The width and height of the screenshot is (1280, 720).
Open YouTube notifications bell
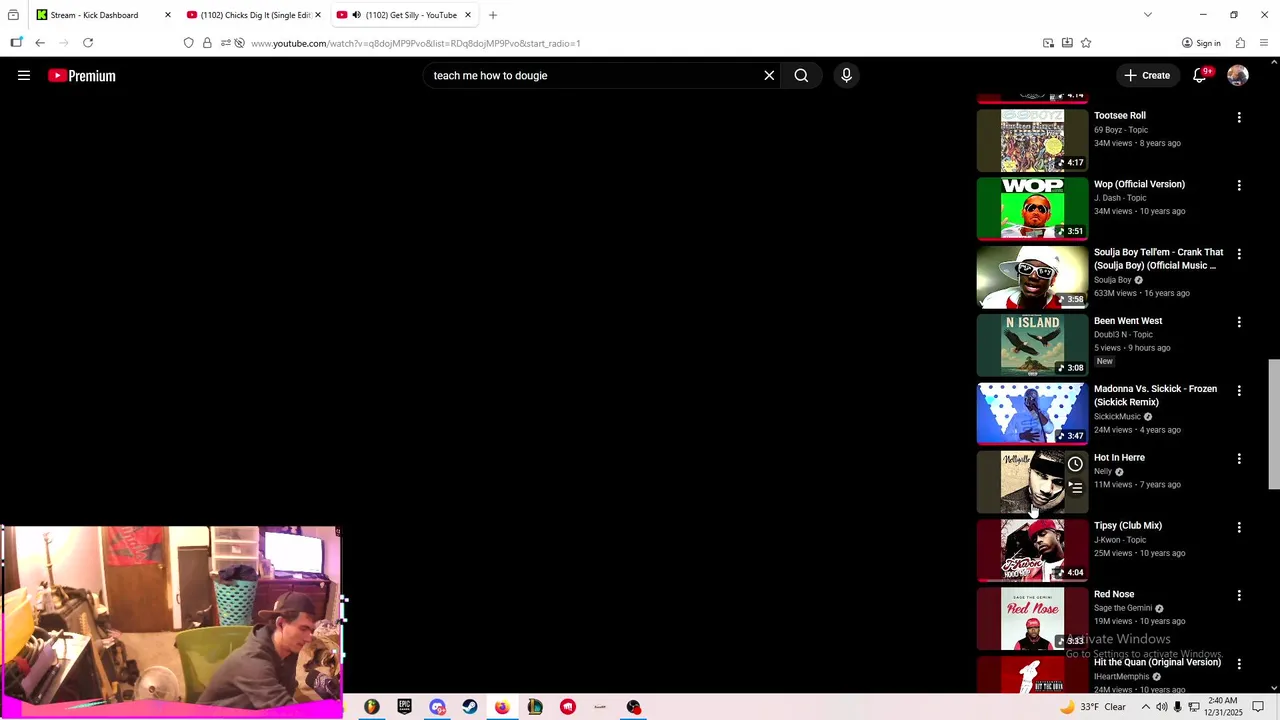(1200, 75)
